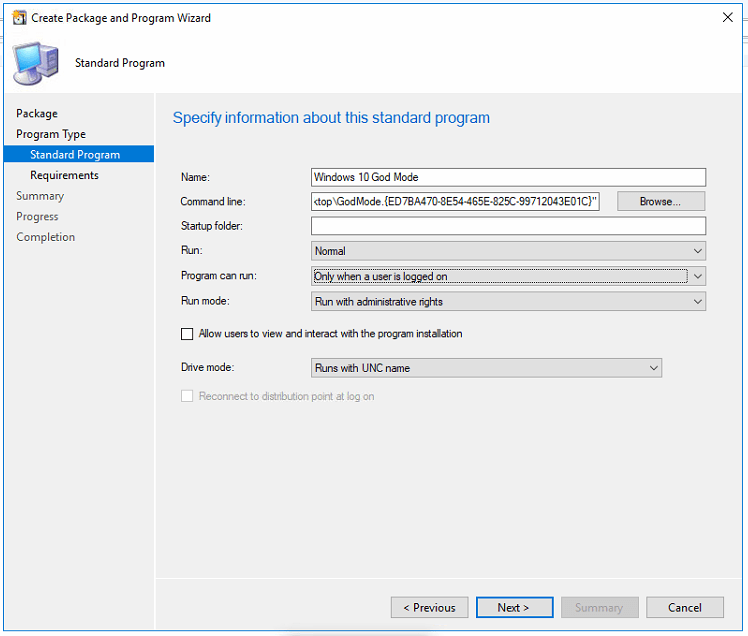Image resolution: width=748 pixels, height=636 pixels.
Task: Open the Program can run dropdown
Action: point(508,276)
